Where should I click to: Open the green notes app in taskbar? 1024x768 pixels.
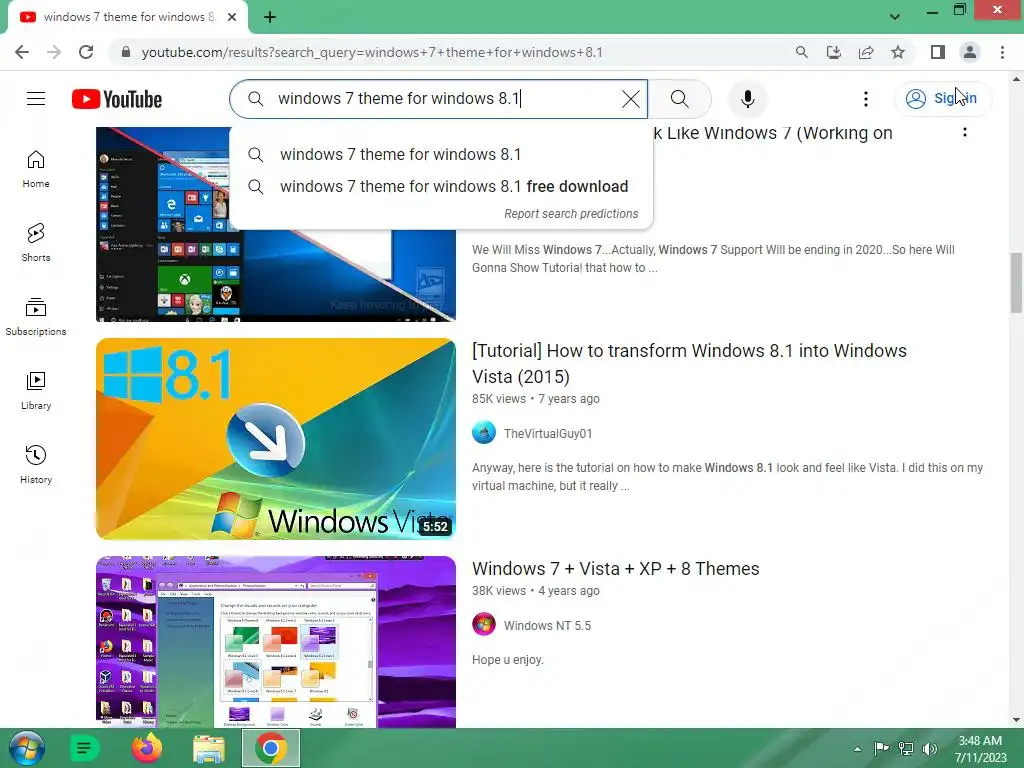84,748
